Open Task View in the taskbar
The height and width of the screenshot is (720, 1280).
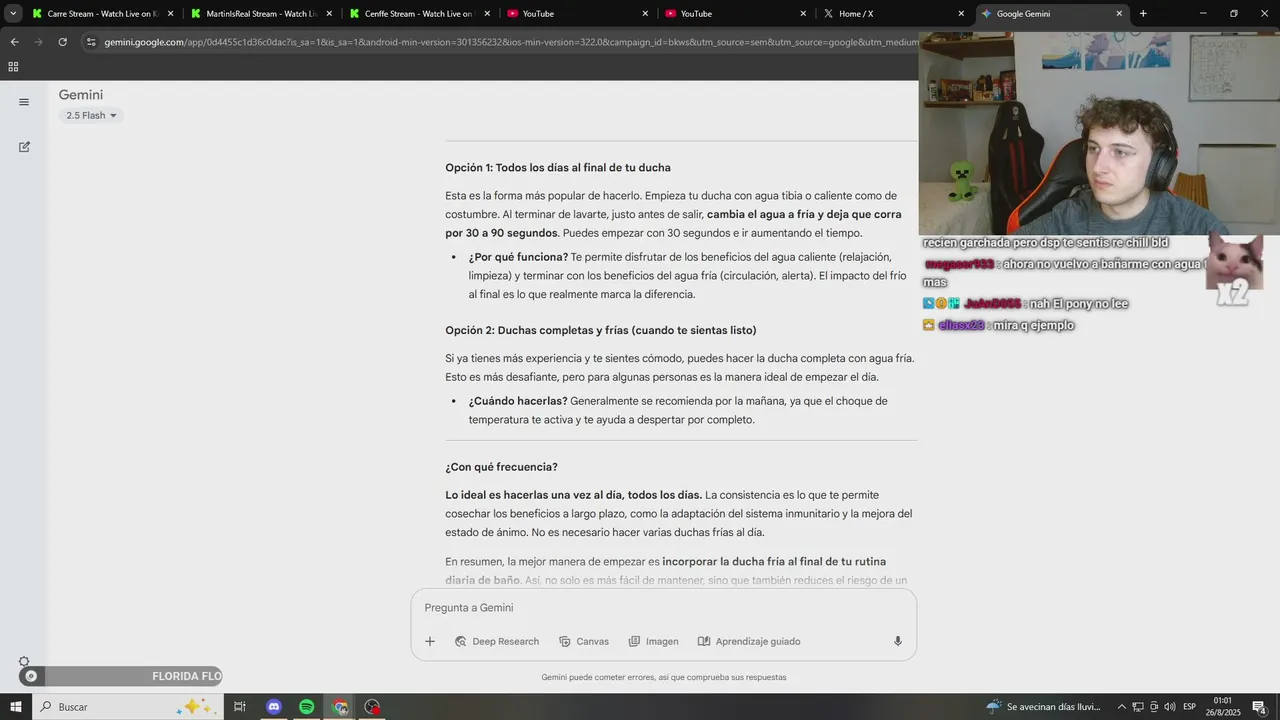240,707
